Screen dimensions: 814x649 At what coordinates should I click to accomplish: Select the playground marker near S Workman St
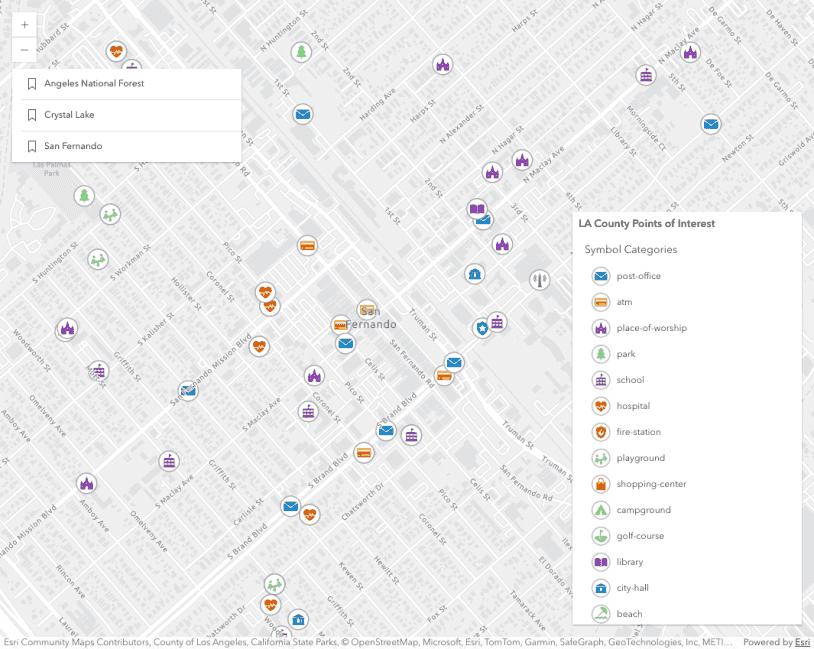pyautogui.click(x=97, y=259)
